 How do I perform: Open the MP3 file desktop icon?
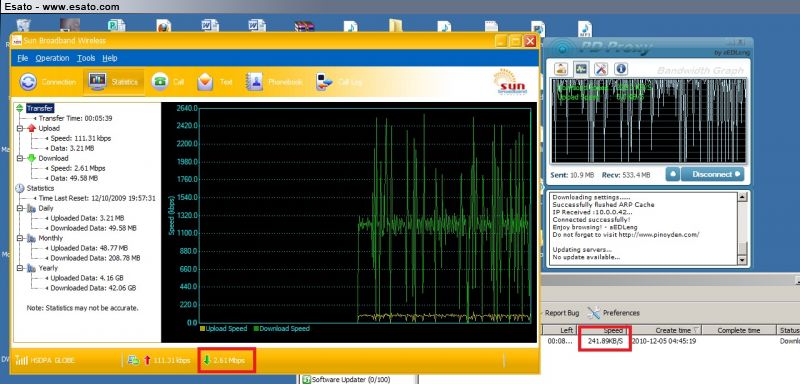click(585, 29)
